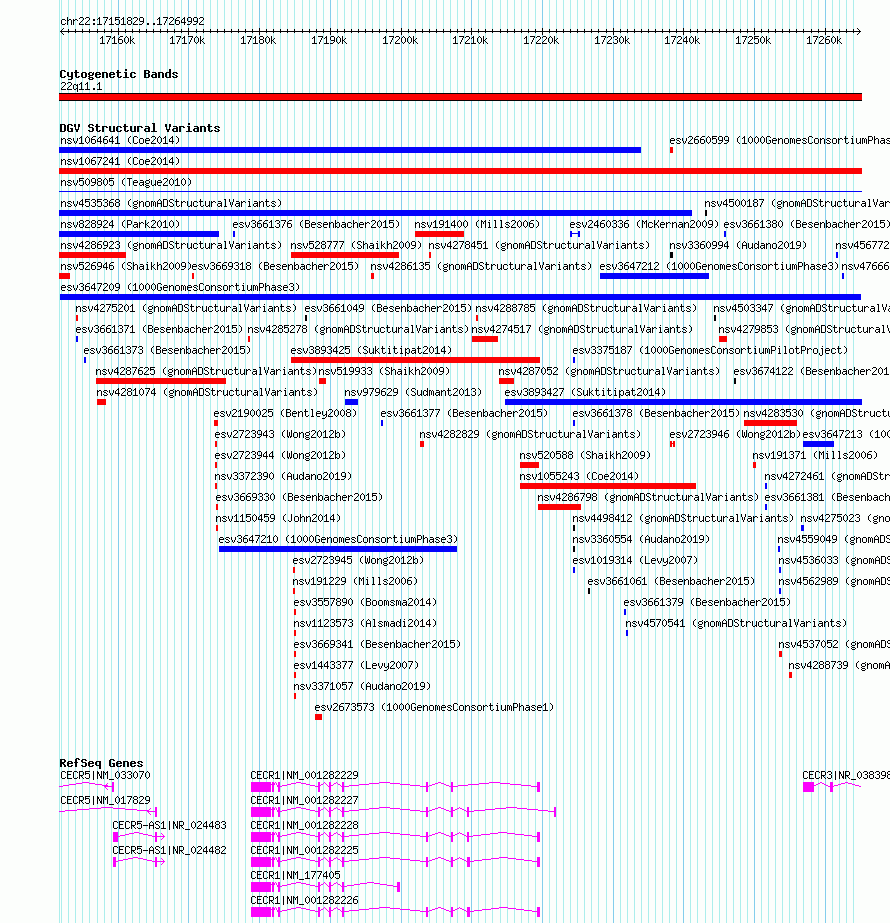Click red bar under esv3893425 (Suktitipat2014)
The image size is (890, 923).
point(416,360)
